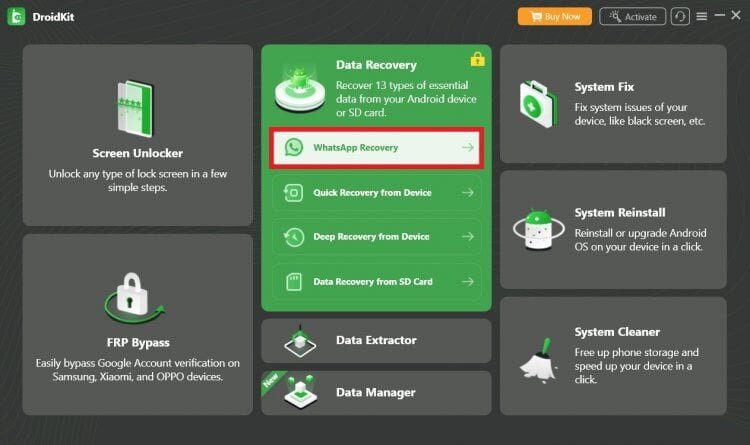
Task: Click the arrow beside Quick Recovery from Device
Action: pos(468,192)
